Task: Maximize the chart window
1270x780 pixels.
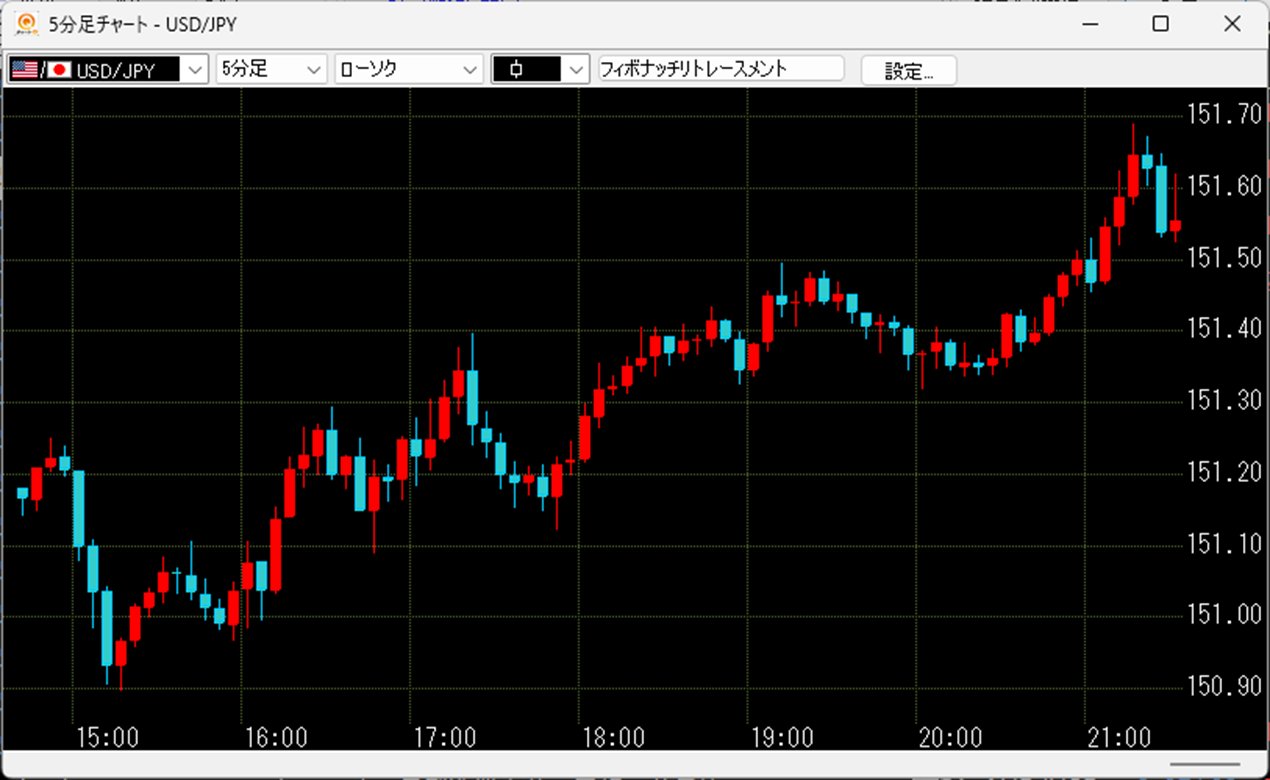Action: (x=1160, y=24)
